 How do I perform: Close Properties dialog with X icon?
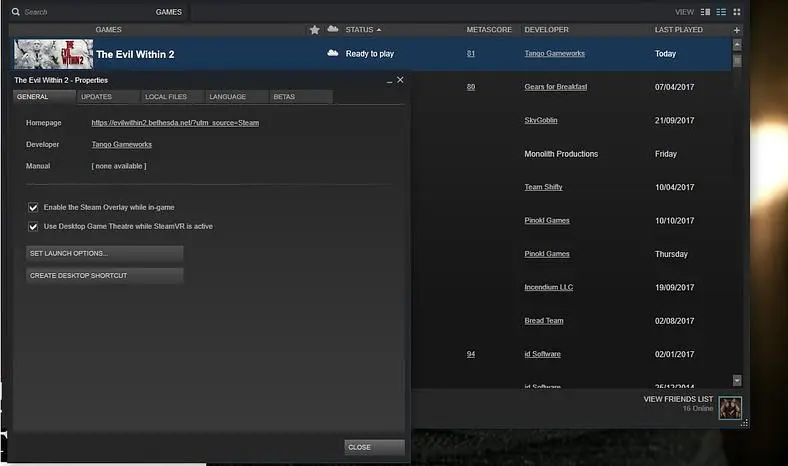[x=400, y=80]
